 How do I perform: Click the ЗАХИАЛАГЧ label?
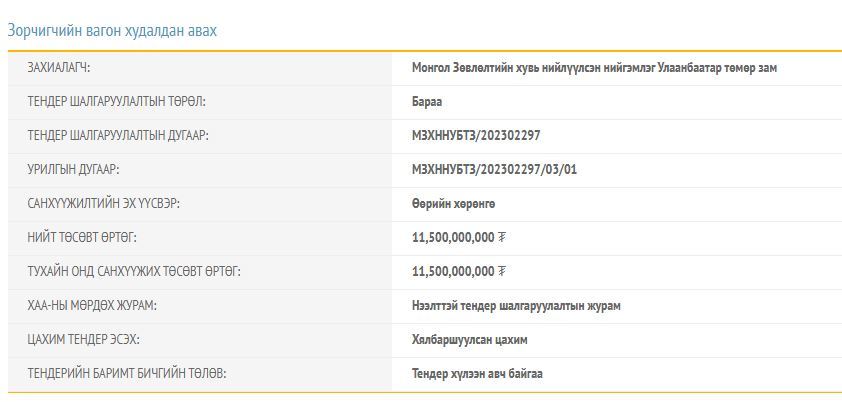(66, 68)
